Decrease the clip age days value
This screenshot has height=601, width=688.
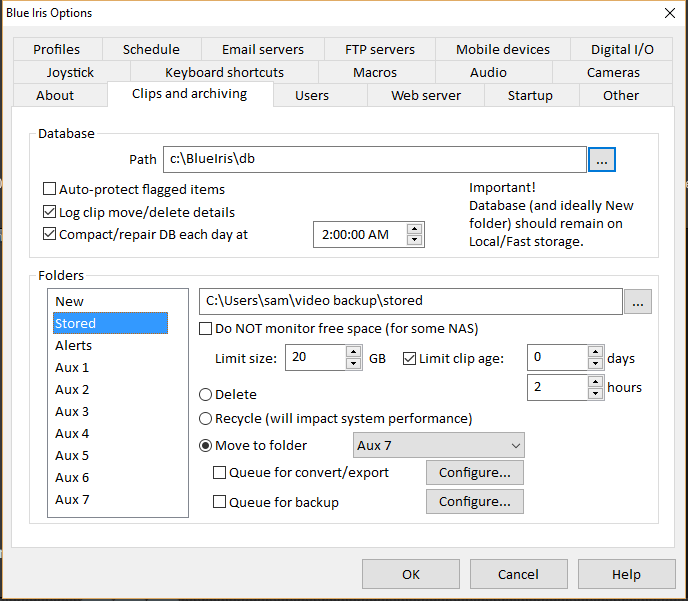[x=595, y=363]
